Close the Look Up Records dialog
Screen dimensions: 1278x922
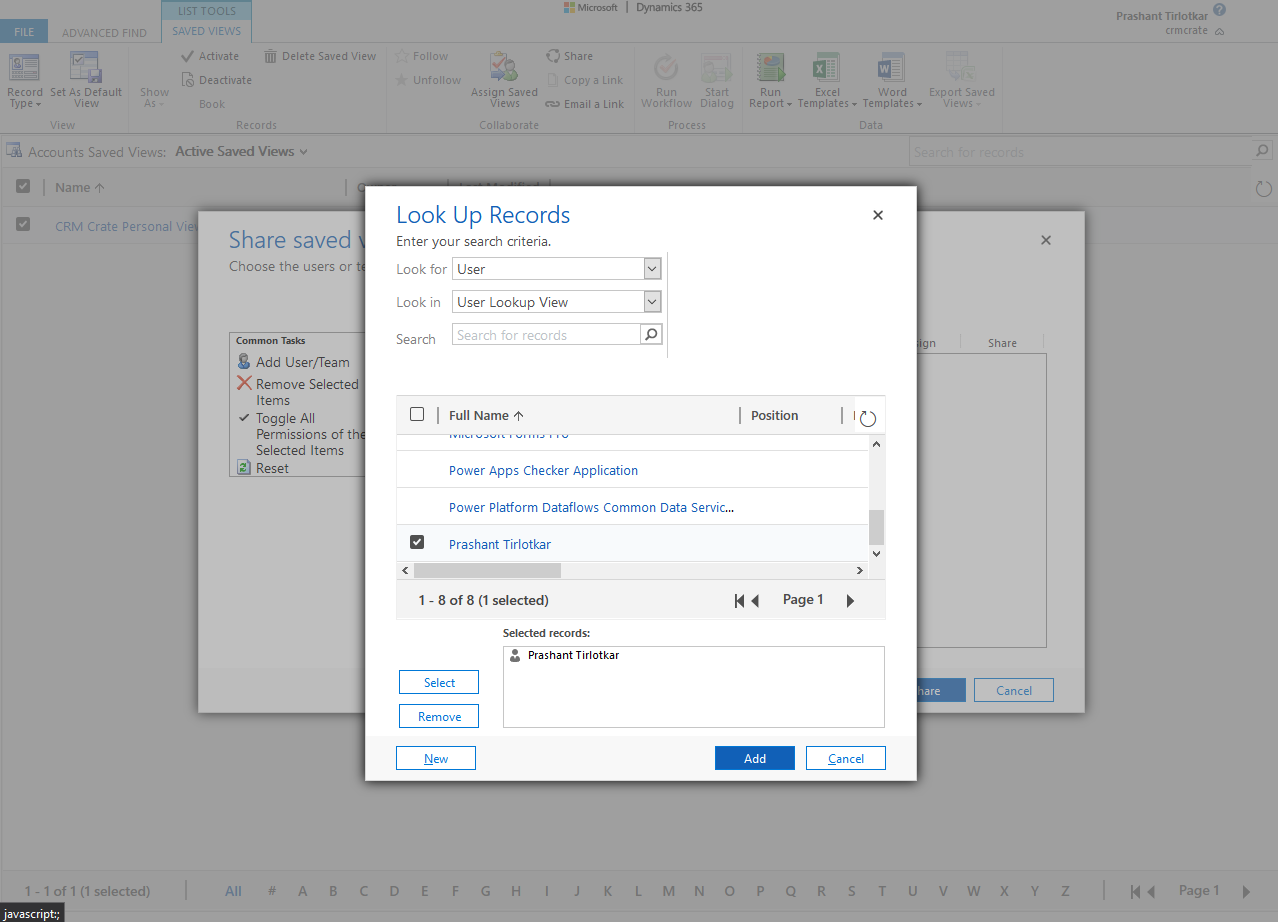pyautogui.click(x=878, y=215)
